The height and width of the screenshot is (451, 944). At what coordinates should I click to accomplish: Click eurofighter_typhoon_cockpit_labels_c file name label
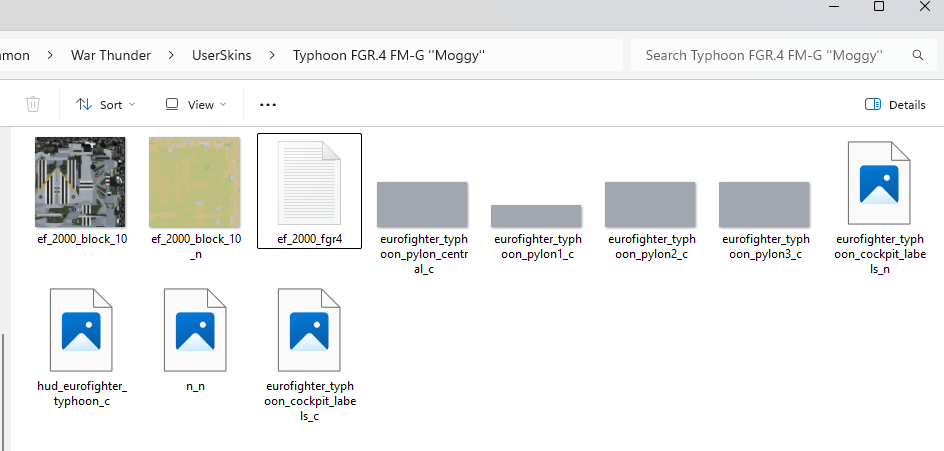coord(310,400)
